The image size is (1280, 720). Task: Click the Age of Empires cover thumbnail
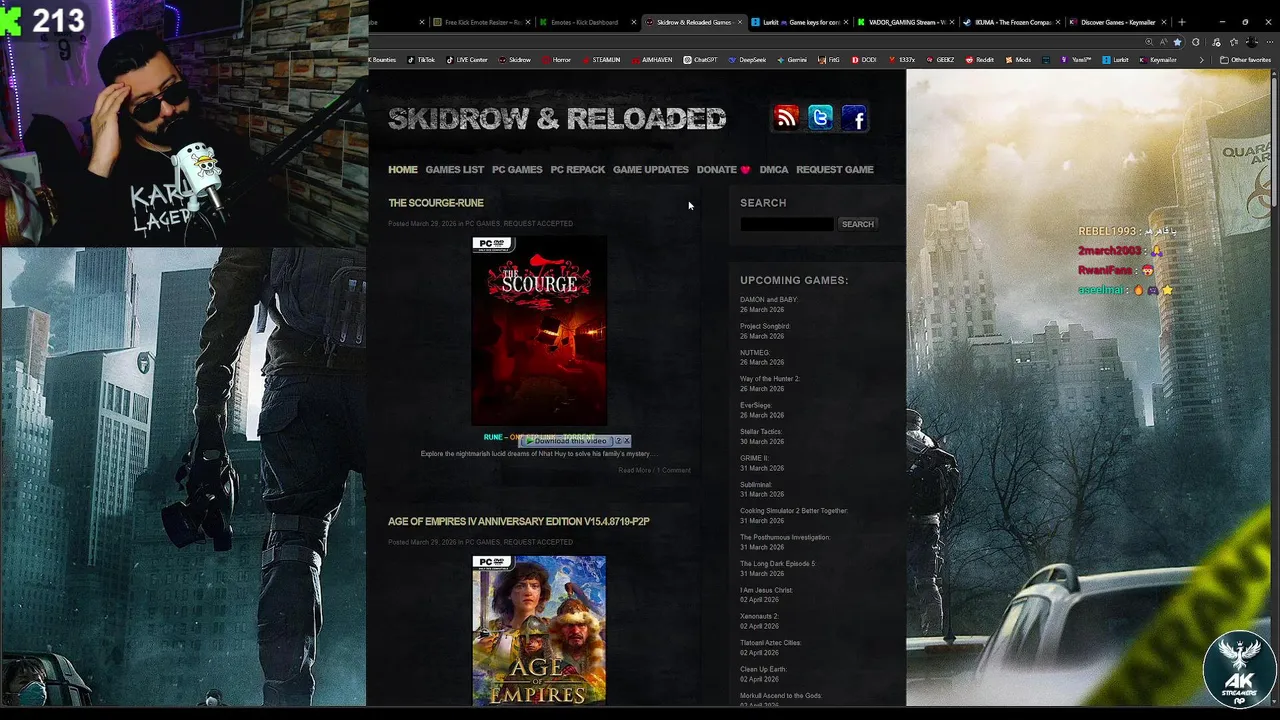coord(539,630)
